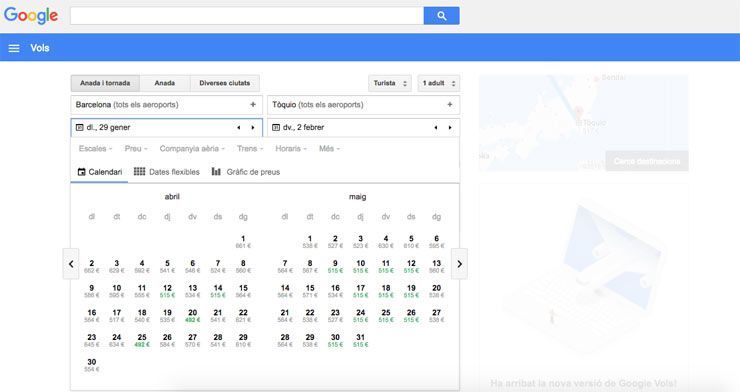Pick 24 maig date cell
Viewport: 740px width, 392px height.
pyautogui.click(x=361, y=316)
